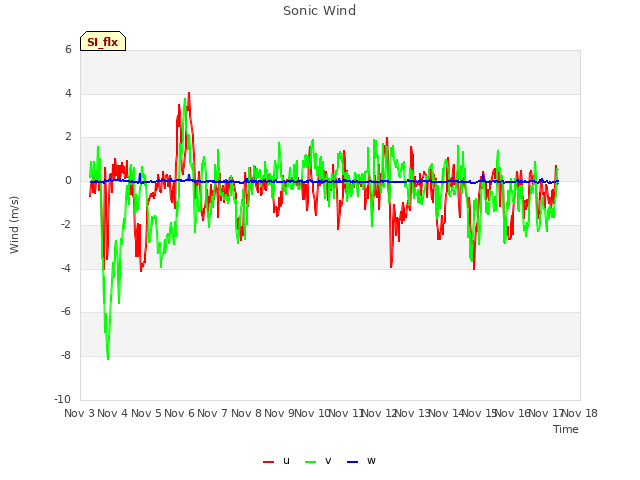
Task: Toggle the w series legend entry
Action: pos(361,461)
